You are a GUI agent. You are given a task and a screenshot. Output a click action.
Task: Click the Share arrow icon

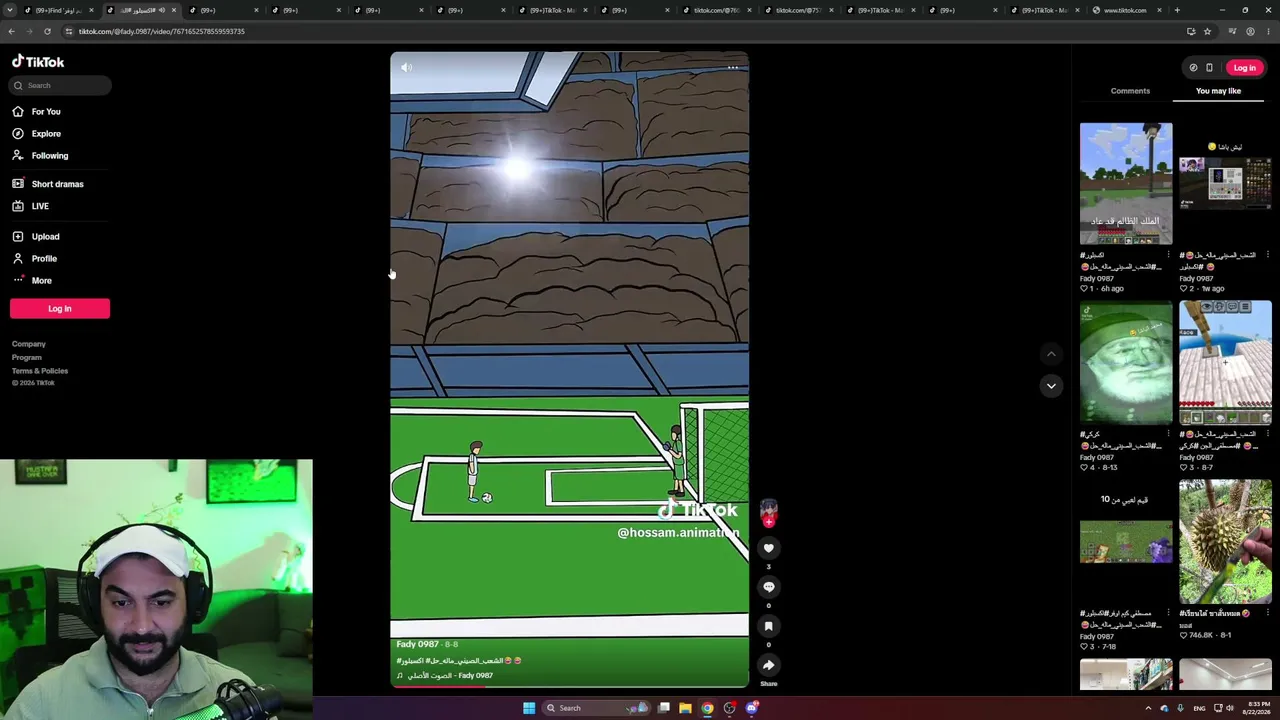tap(768, 665)
